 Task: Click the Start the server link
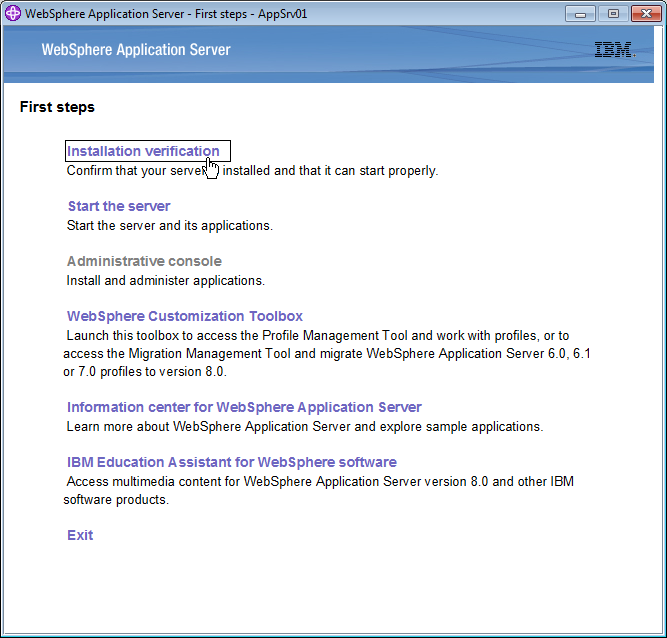click(118, 206)
